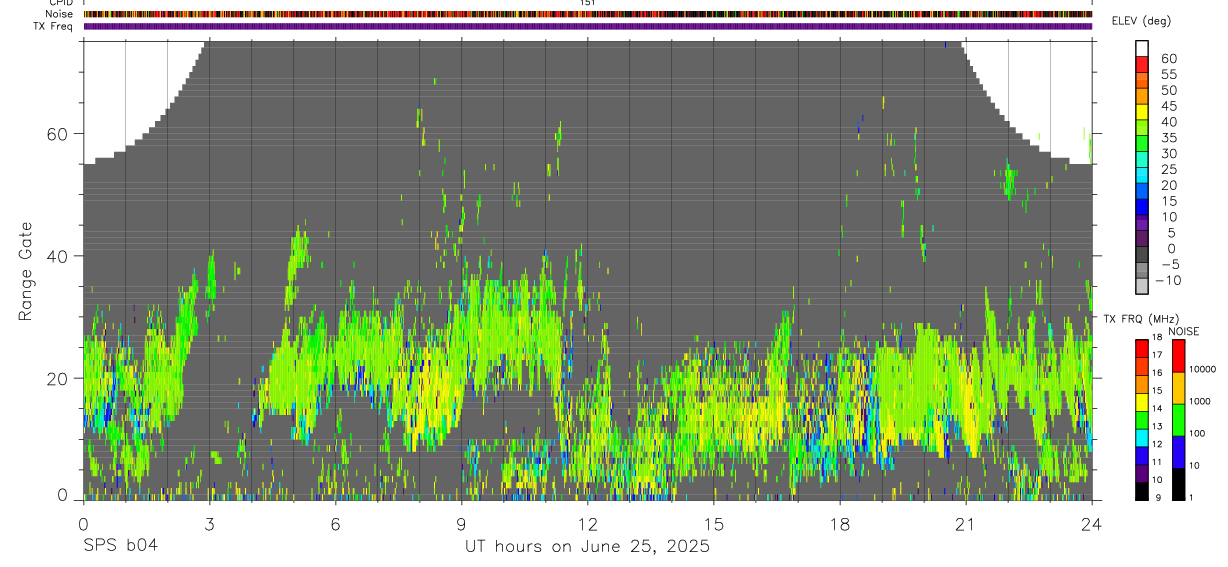Click the 40 tick label on Range Gate axis

[x=58, y=256]
